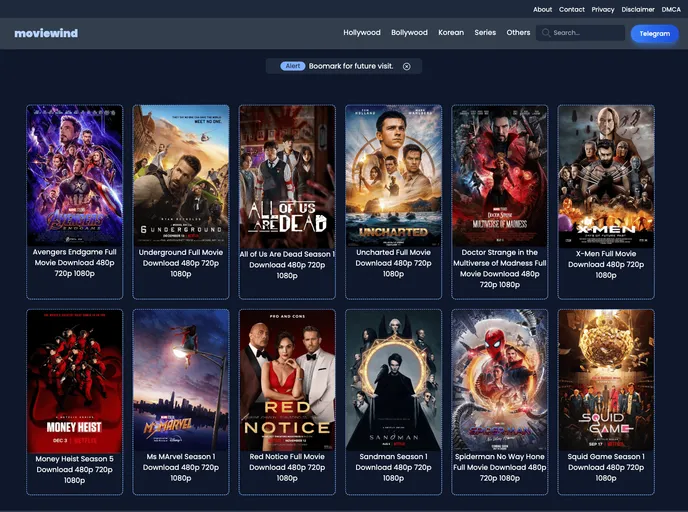Viewport: 688px width, 512px height.
Task: Open the Privacy page link
Action: tap(602, 9)
